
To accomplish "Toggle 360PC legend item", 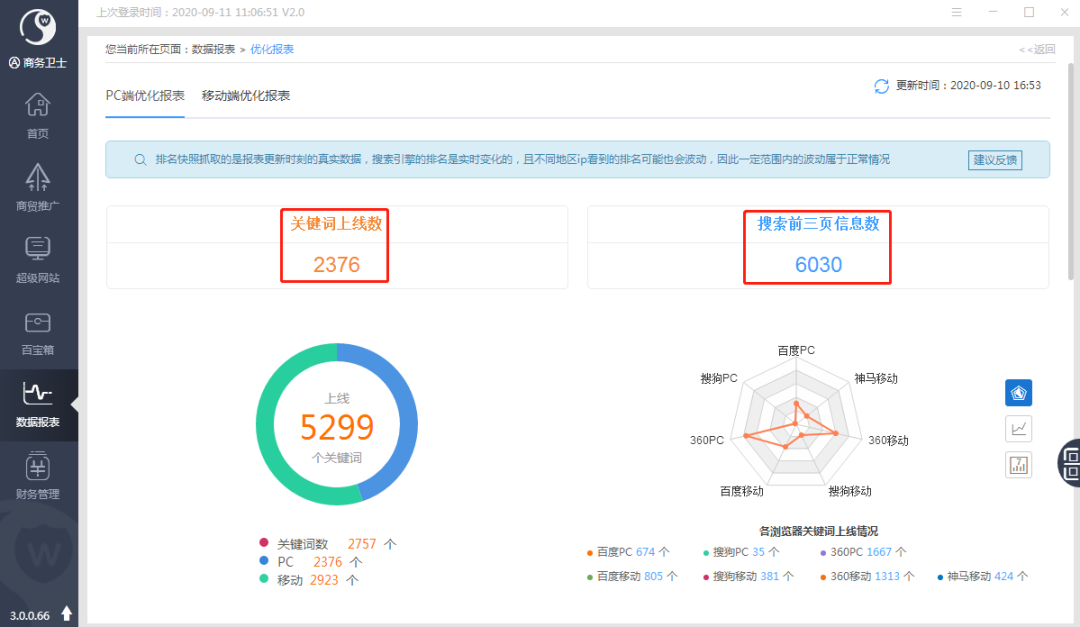I will 863,552.
